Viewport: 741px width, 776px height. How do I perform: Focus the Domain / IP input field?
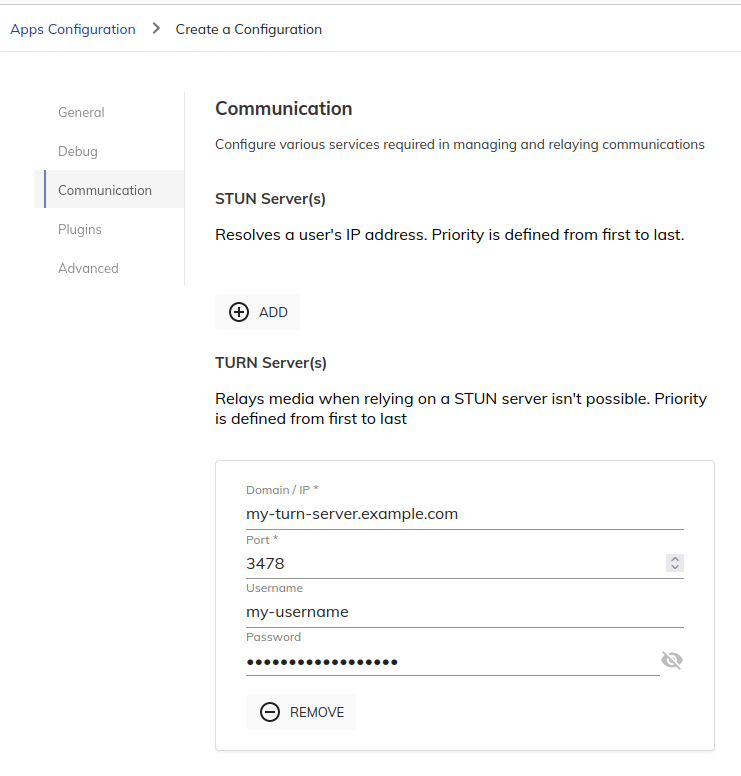pyautogui.click(x=465, y=514)
